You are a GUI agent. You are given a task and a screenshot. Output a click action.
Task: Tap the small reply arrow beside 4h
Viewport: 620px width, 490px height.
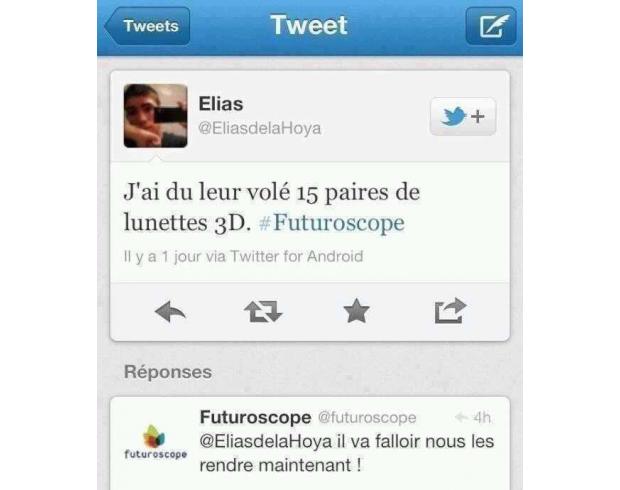461,417
